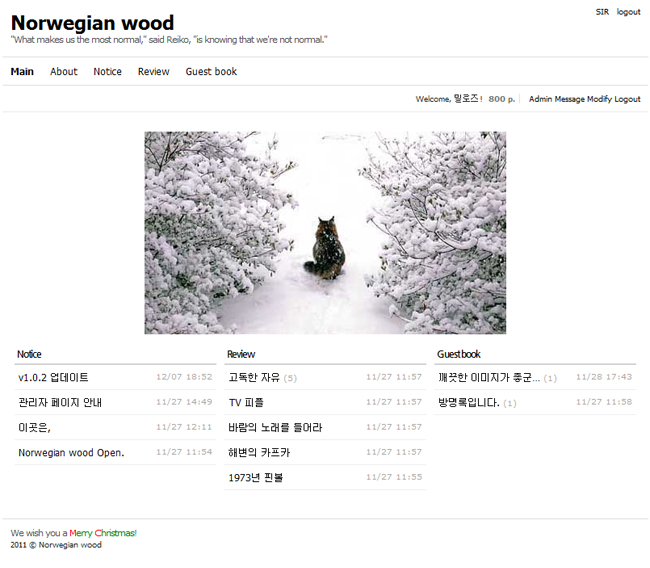
Task: Open the SIR link at top right
Action: pos(602,12)
